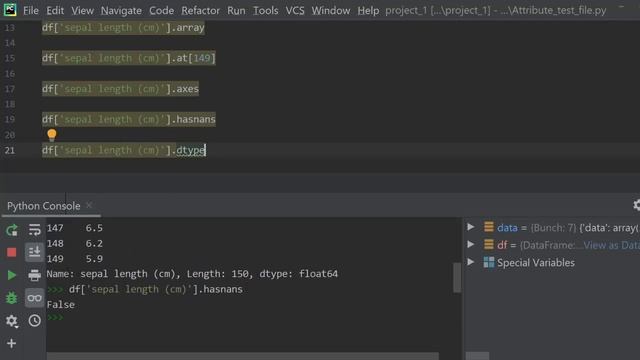Stop the running console process
This screenshot has width=640, height=360.
point(12,253)
